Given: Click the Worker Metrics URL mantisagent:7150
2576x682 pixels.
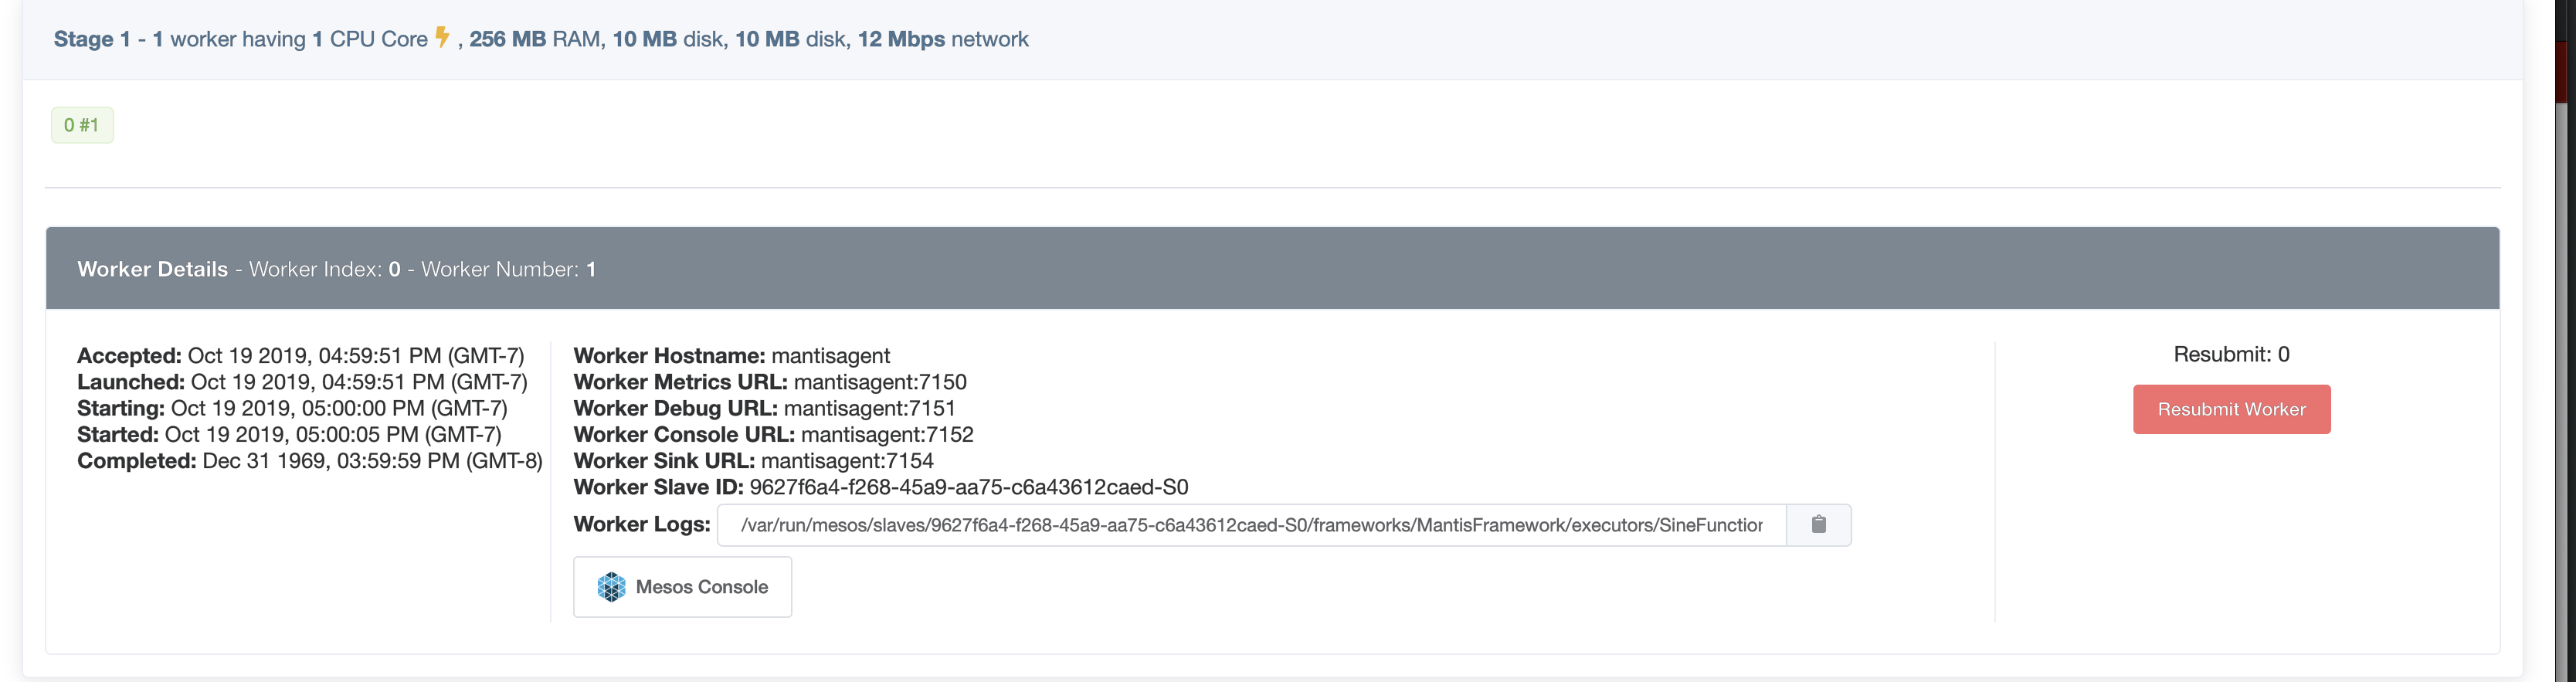Looking at the screenshot, I should [880, 382].
